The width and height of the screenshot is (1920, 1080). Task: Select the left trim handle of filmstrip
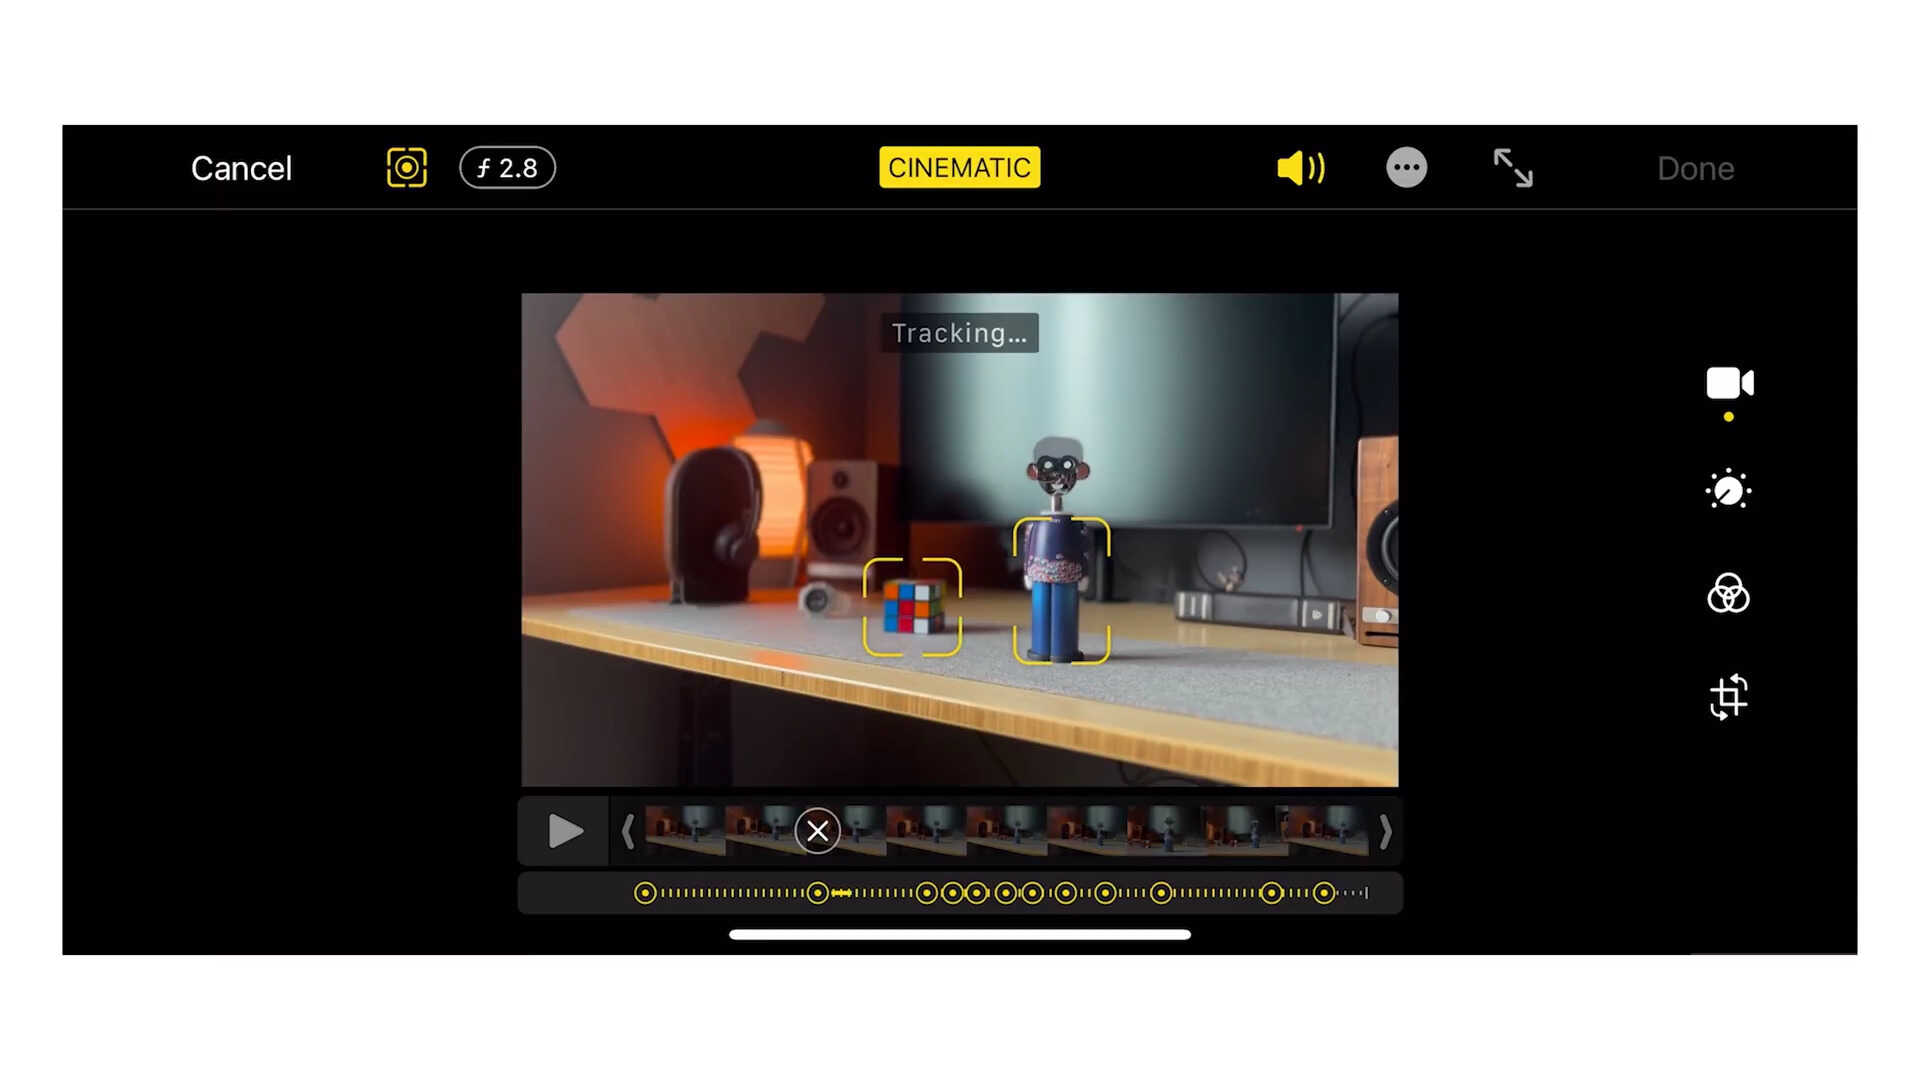[x=628, y=831]
